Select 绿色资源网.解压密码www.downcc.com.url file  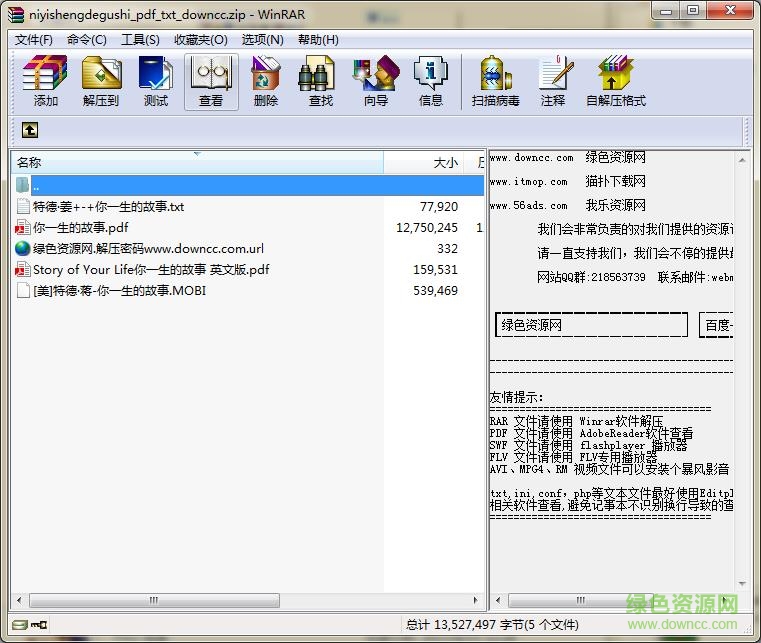point(148,248)
